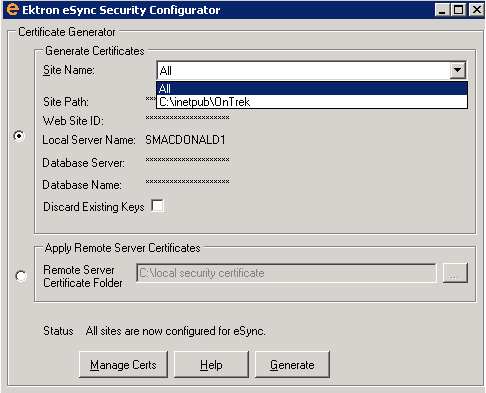The width and height of the screenshot is (486, 393).
Task: Click the Ektron logo icon in title bar
Action: point(12,9)
